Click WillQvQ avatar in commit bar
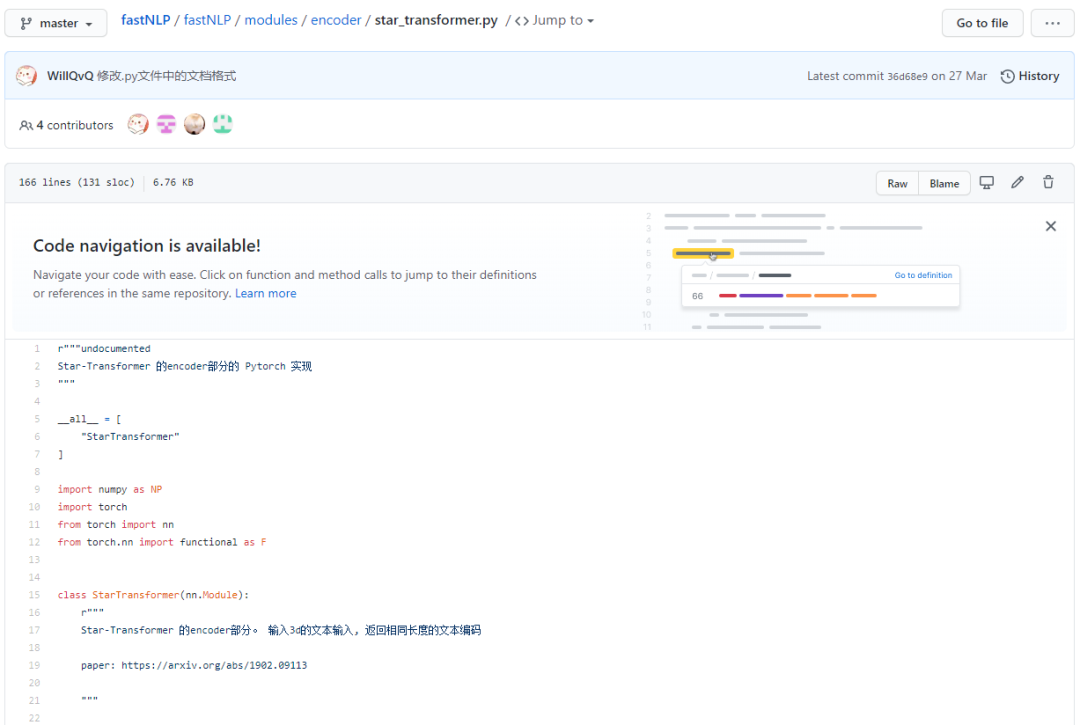Image resolution: width=1080 pixels, height=725 pixels. [x=26, y=76]
